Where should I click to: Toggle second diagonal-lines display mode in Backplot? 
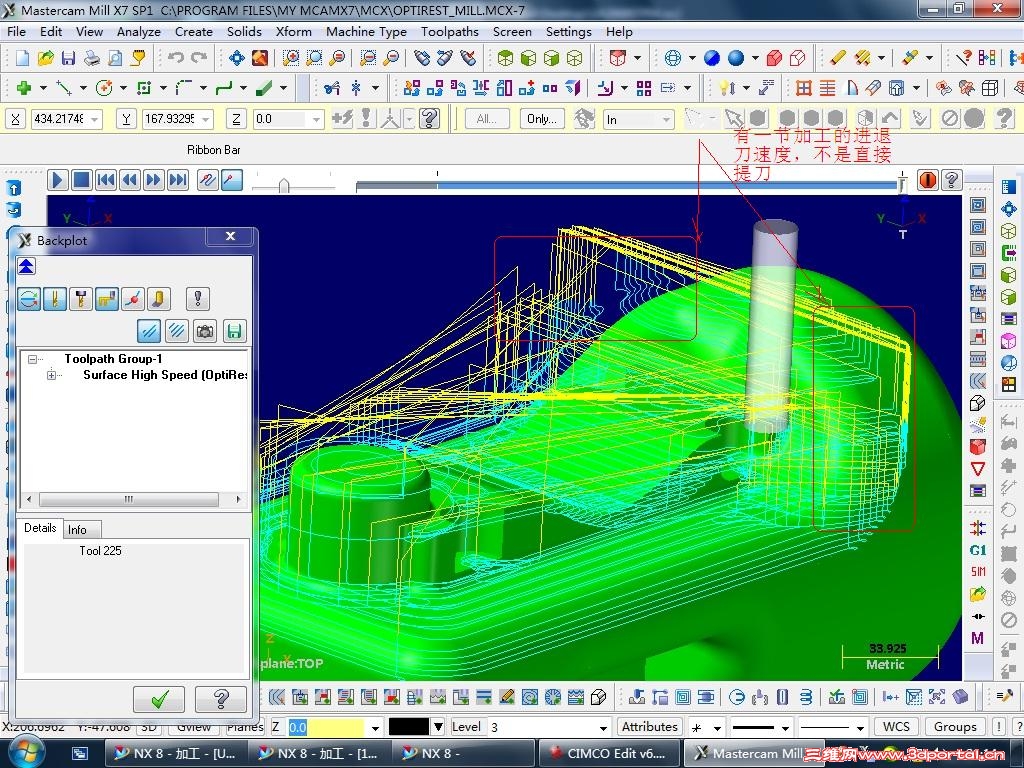point(176,331)
